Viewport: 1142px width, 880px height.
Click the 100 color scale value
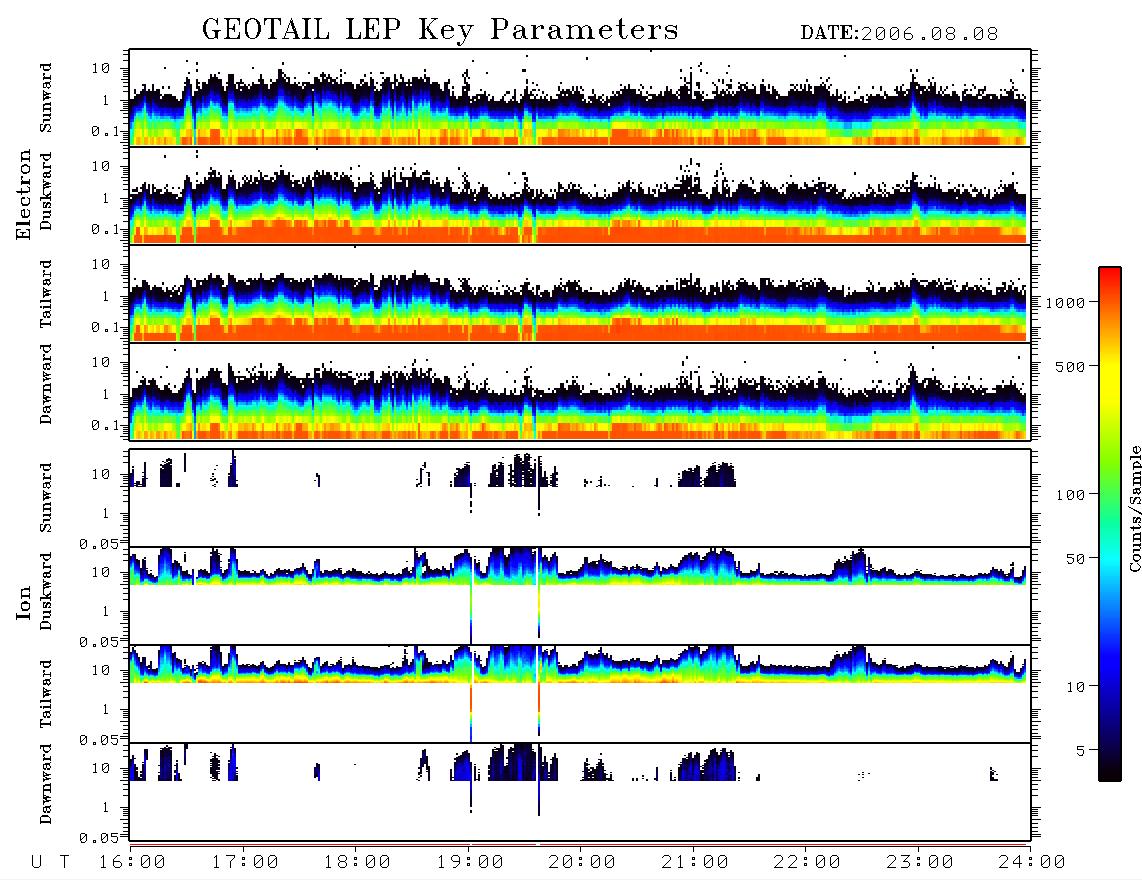coord(1071,495)
